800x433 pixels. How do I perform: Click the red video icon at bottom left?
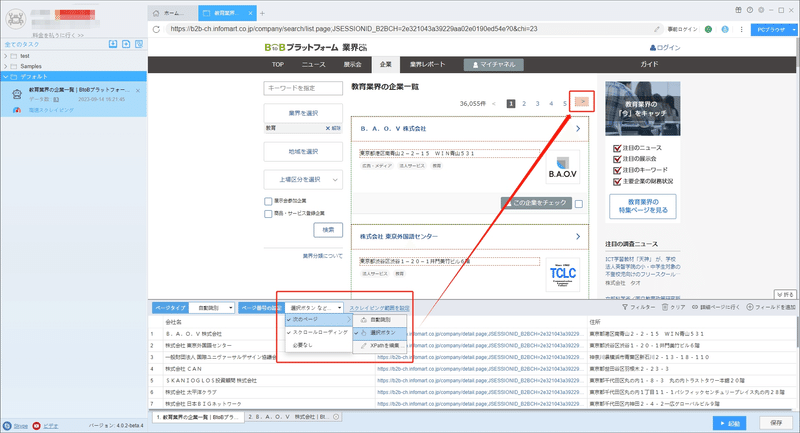[36, 426]
